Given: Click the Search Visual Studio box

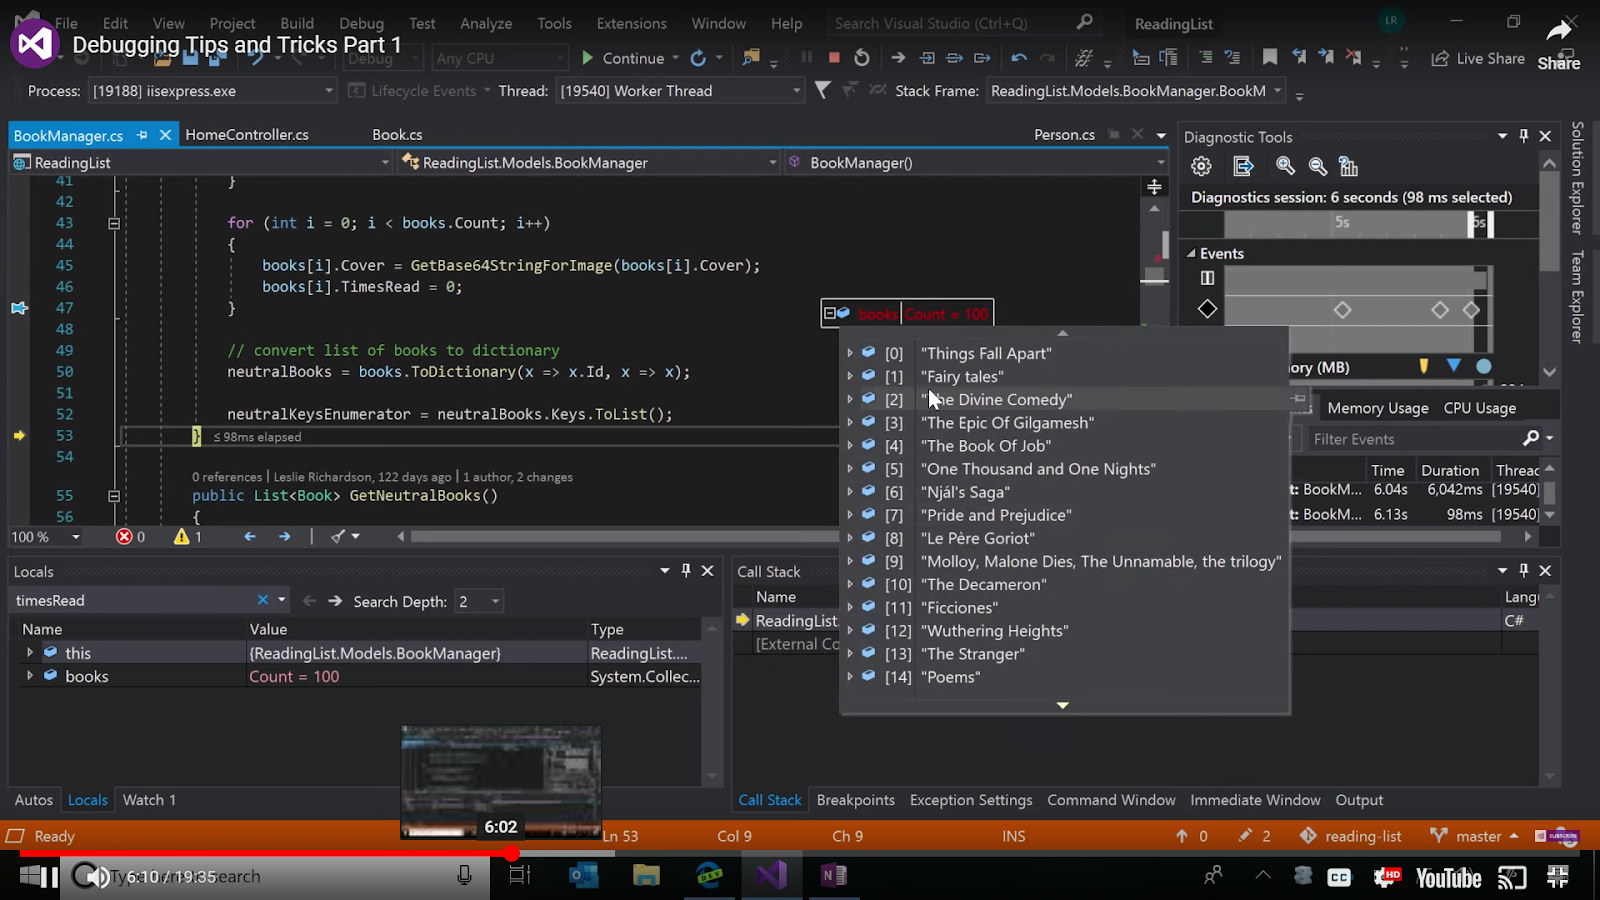Looking at the screenshot, I should click(950, 23).
